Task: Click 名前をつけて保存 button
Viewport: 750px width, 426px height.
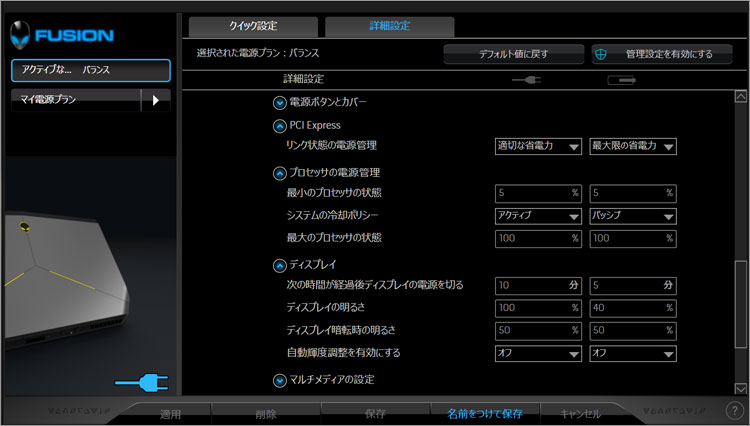Action: click(x=485, y=414)
